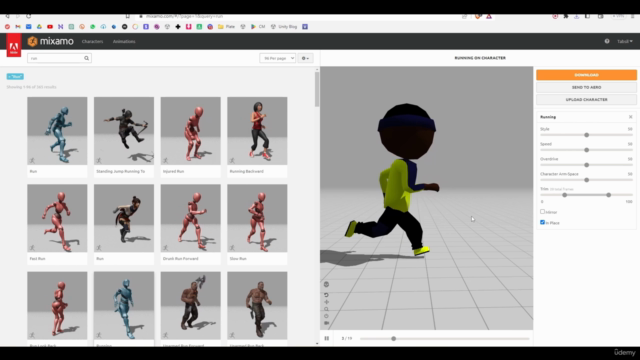
Task: Open the Plate bookmarks folder
Action: click(227, 27)
